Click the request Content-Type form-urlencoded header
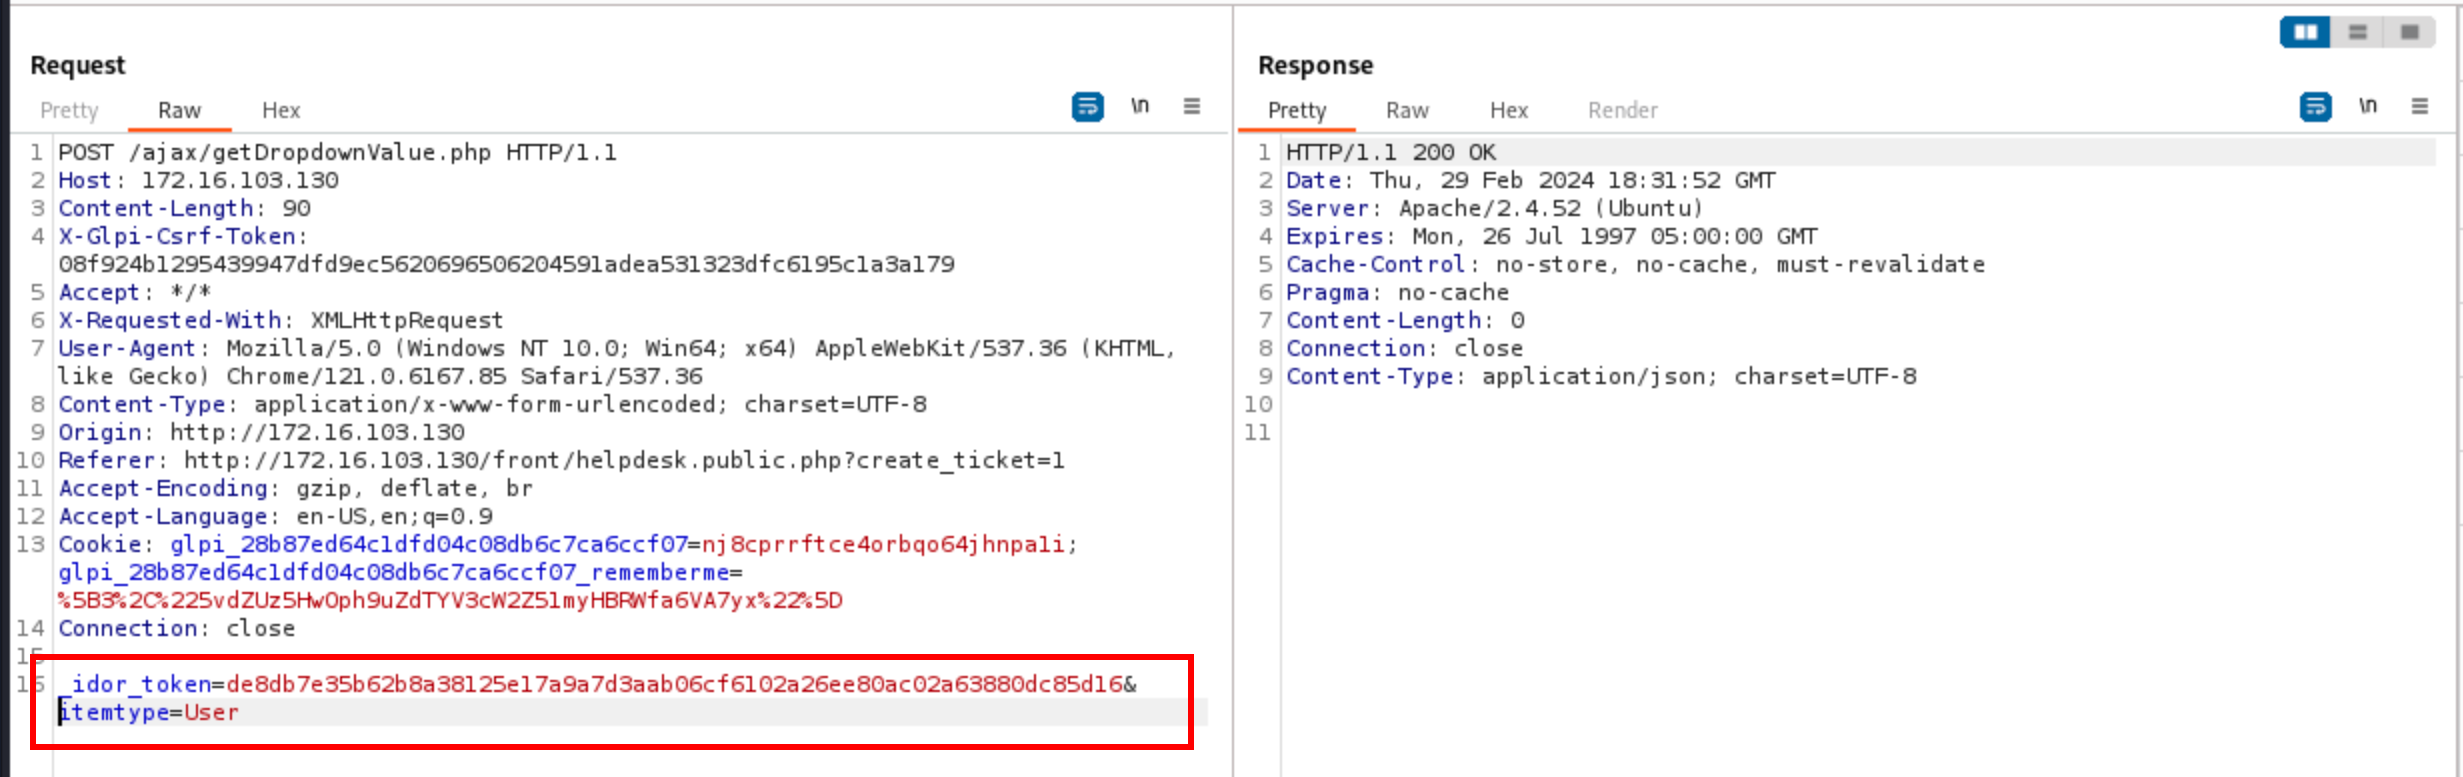The image size is (2463, 777). [x=492, y=404]
